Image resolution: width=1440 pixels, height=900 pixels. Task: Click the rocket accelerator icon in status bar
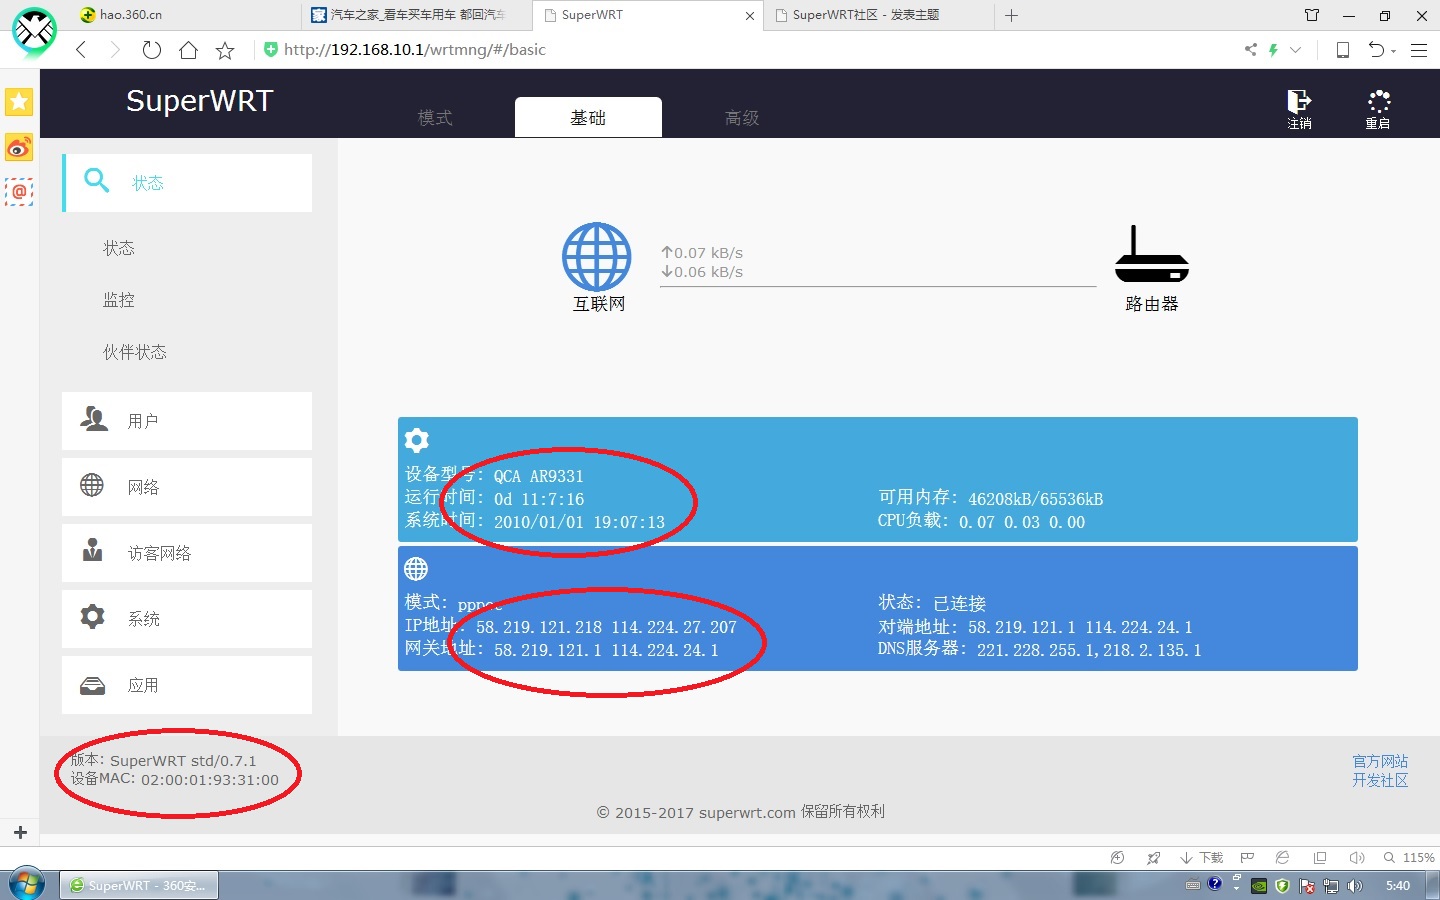tap(1154, 858)
